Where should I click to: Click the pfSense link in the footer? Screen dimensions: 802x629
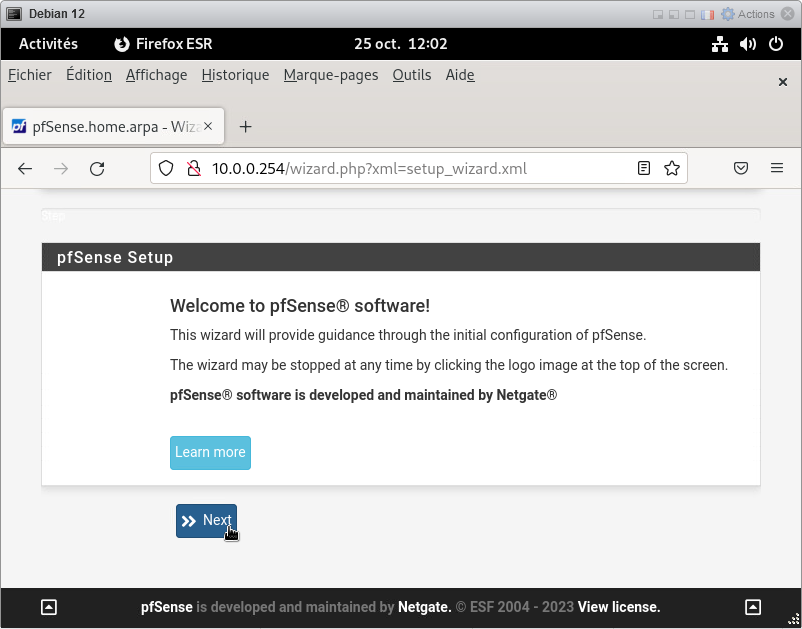click(167, 607)
